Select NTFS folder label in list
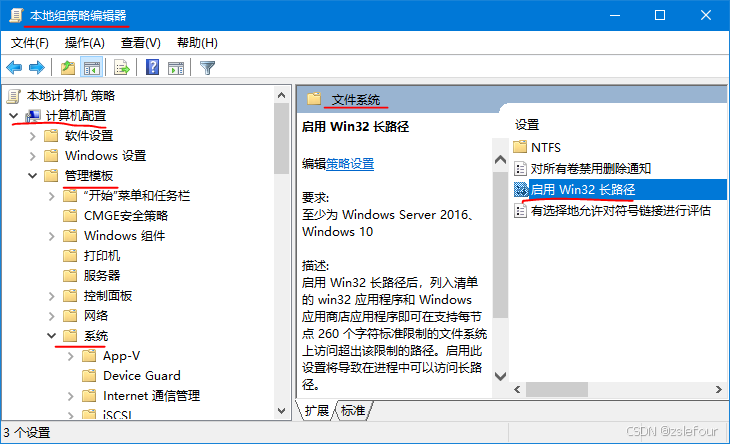This screenshot has height=444, width=730. point(546,148)
